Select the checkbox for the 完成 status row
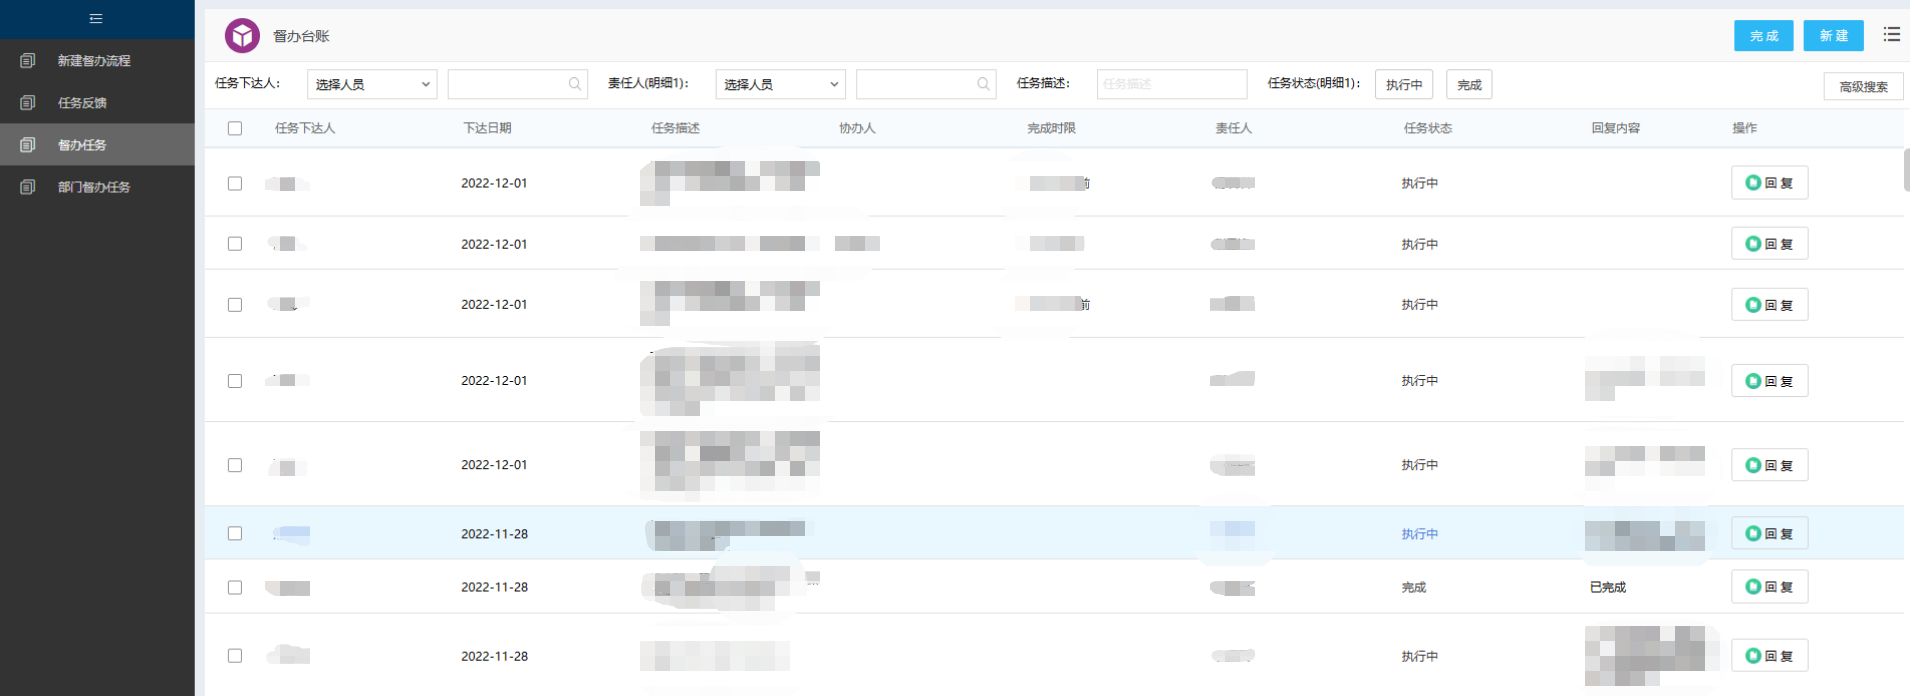 (x=235, y=588)
